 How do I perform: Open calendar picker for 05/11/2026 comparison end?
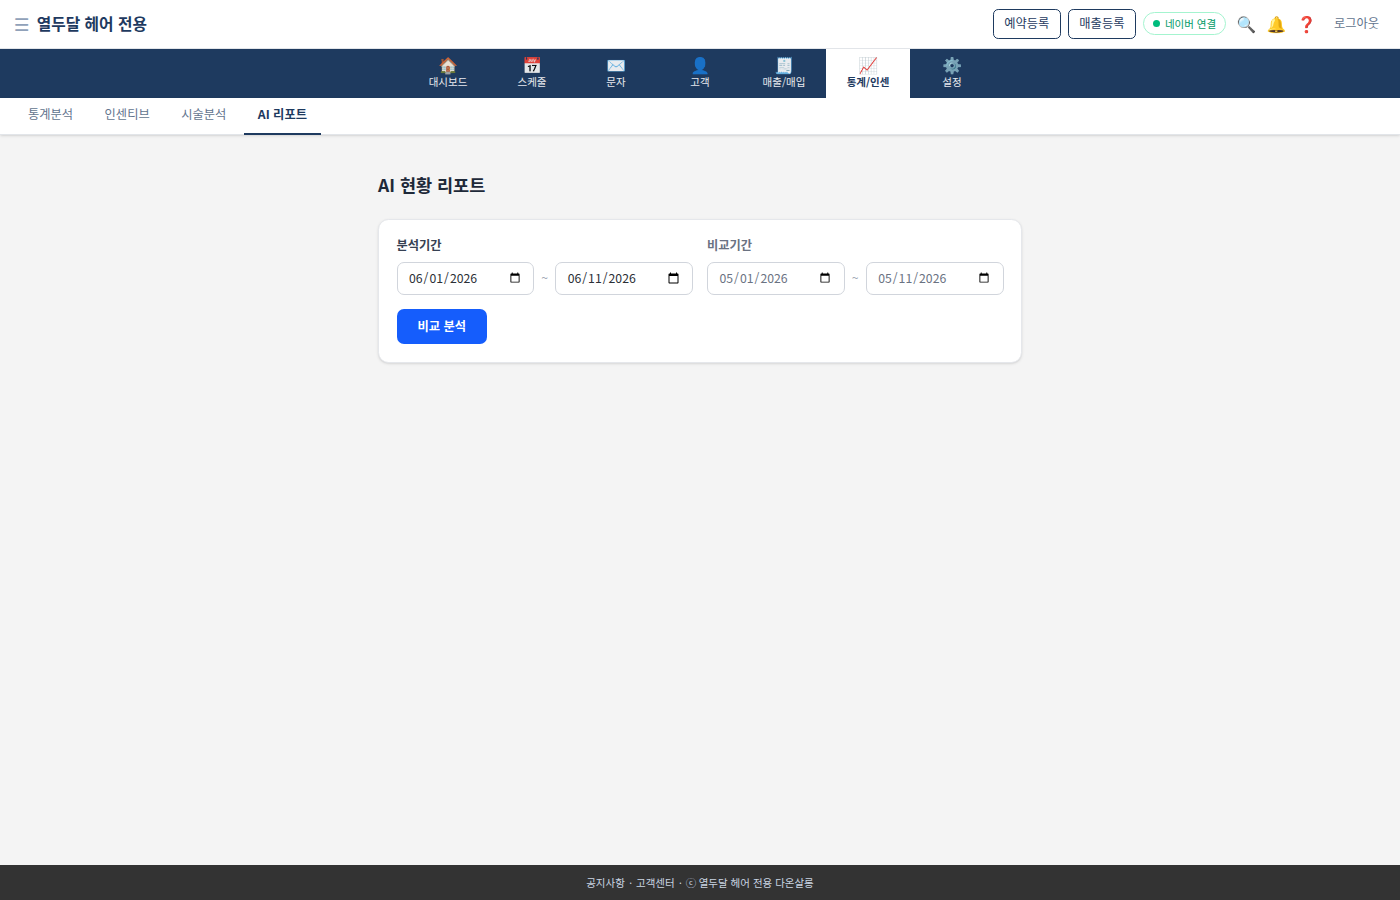(984, 278)
